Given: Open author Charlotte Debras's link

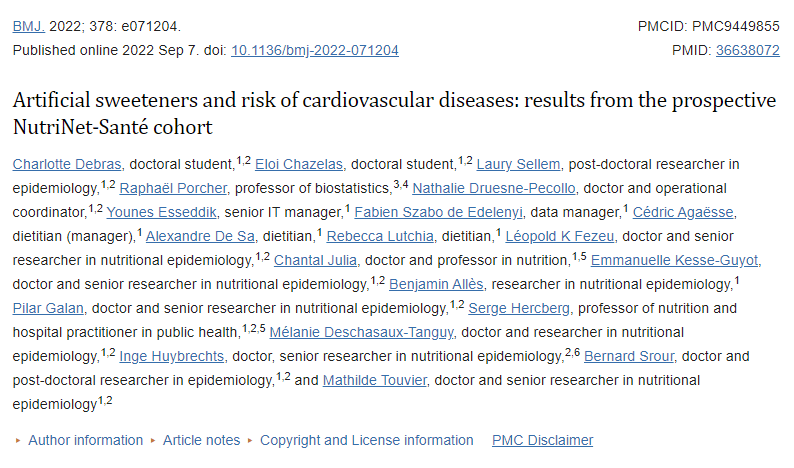Looking at the screenshot, I should [68, 163].
